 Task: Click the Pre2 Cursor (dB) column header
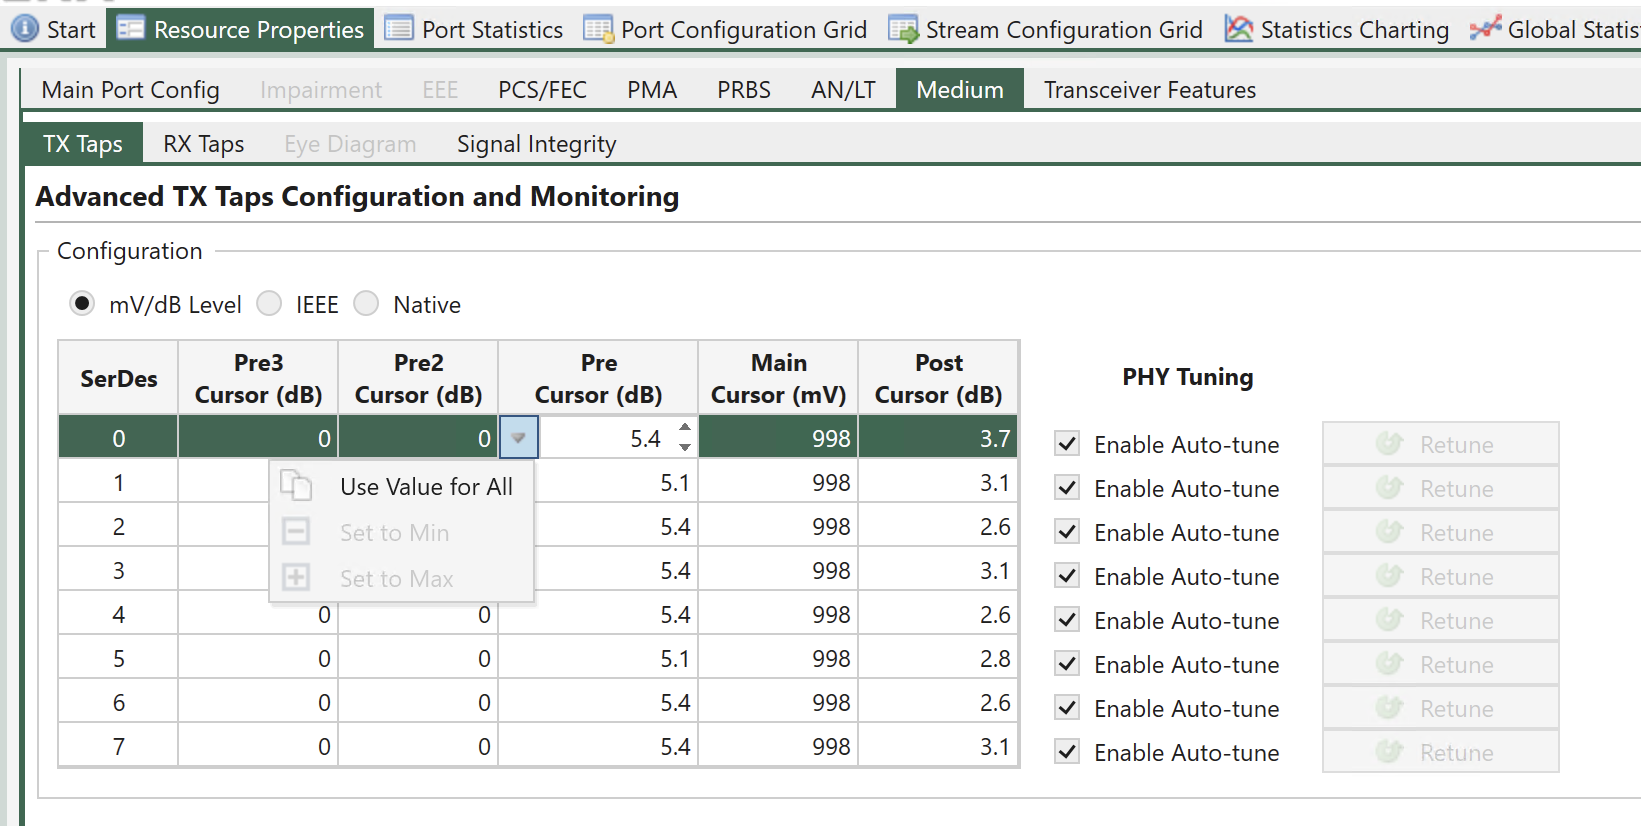[x=419, y=378]
